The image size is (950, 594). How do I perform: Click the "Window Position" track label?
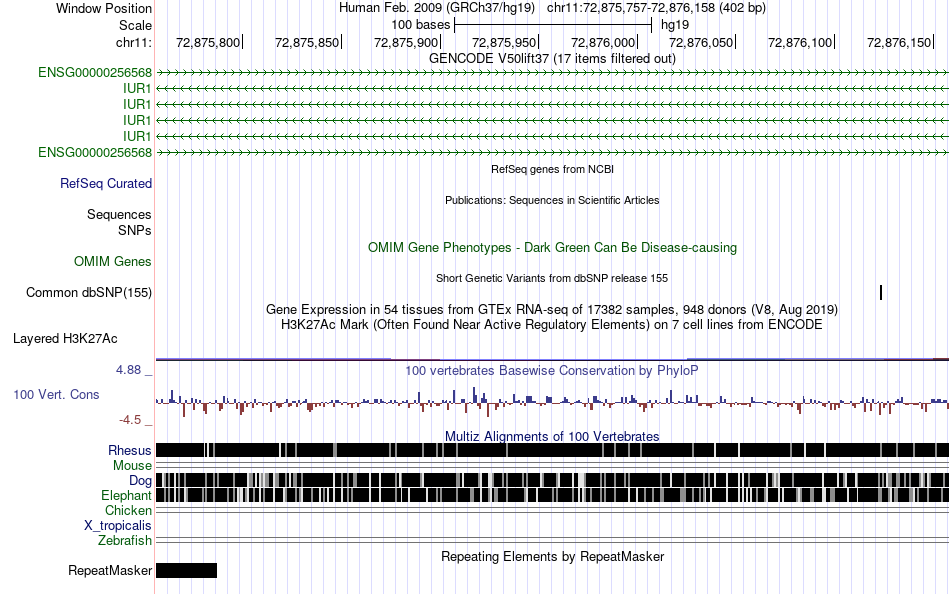pyautogui.click(x=104, y=8)
